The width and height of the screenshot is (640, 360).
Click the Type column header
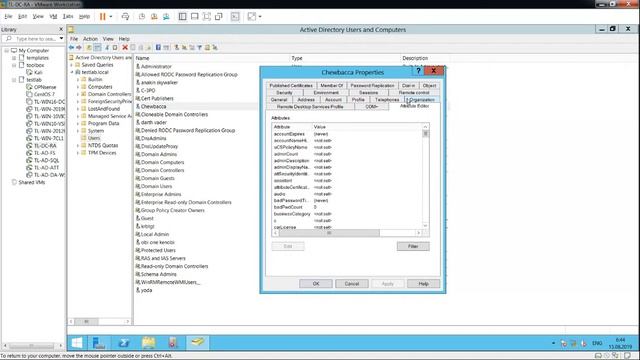tap(345, 58)
